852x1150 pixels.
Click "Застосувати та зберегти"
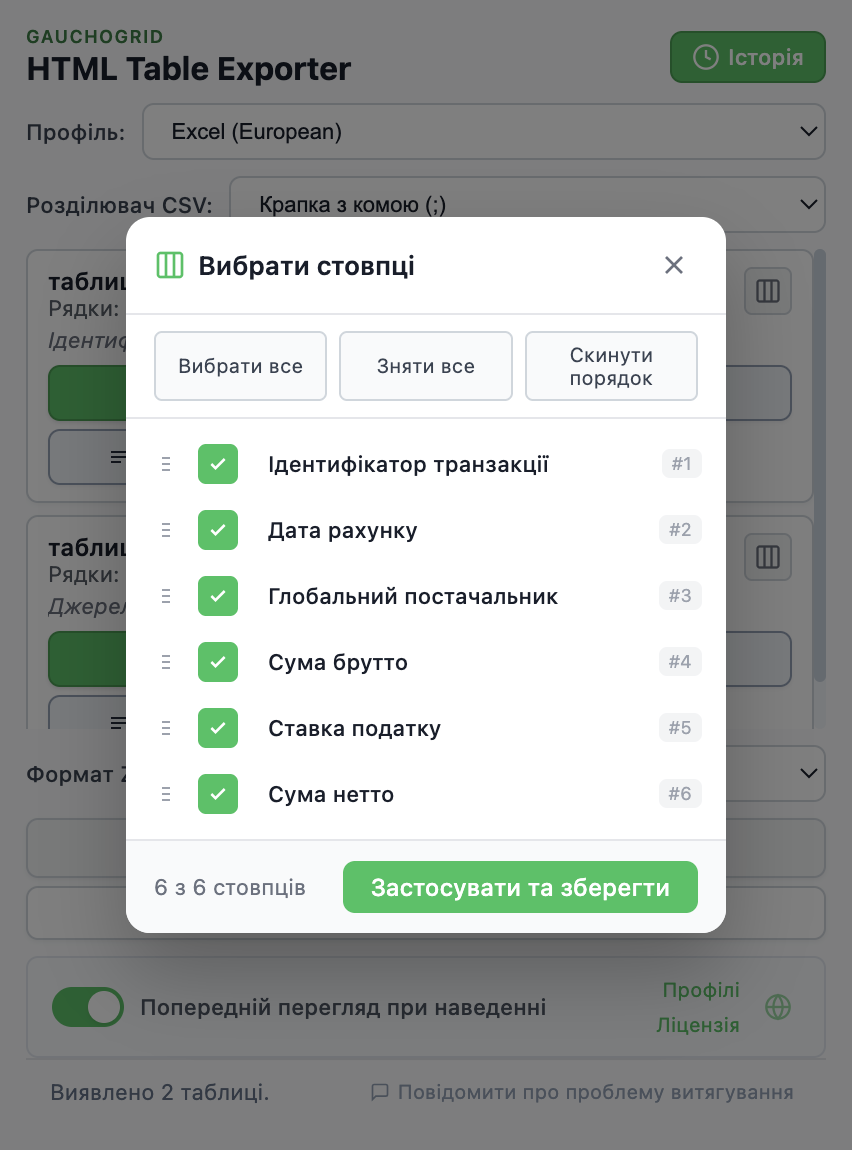520,887
